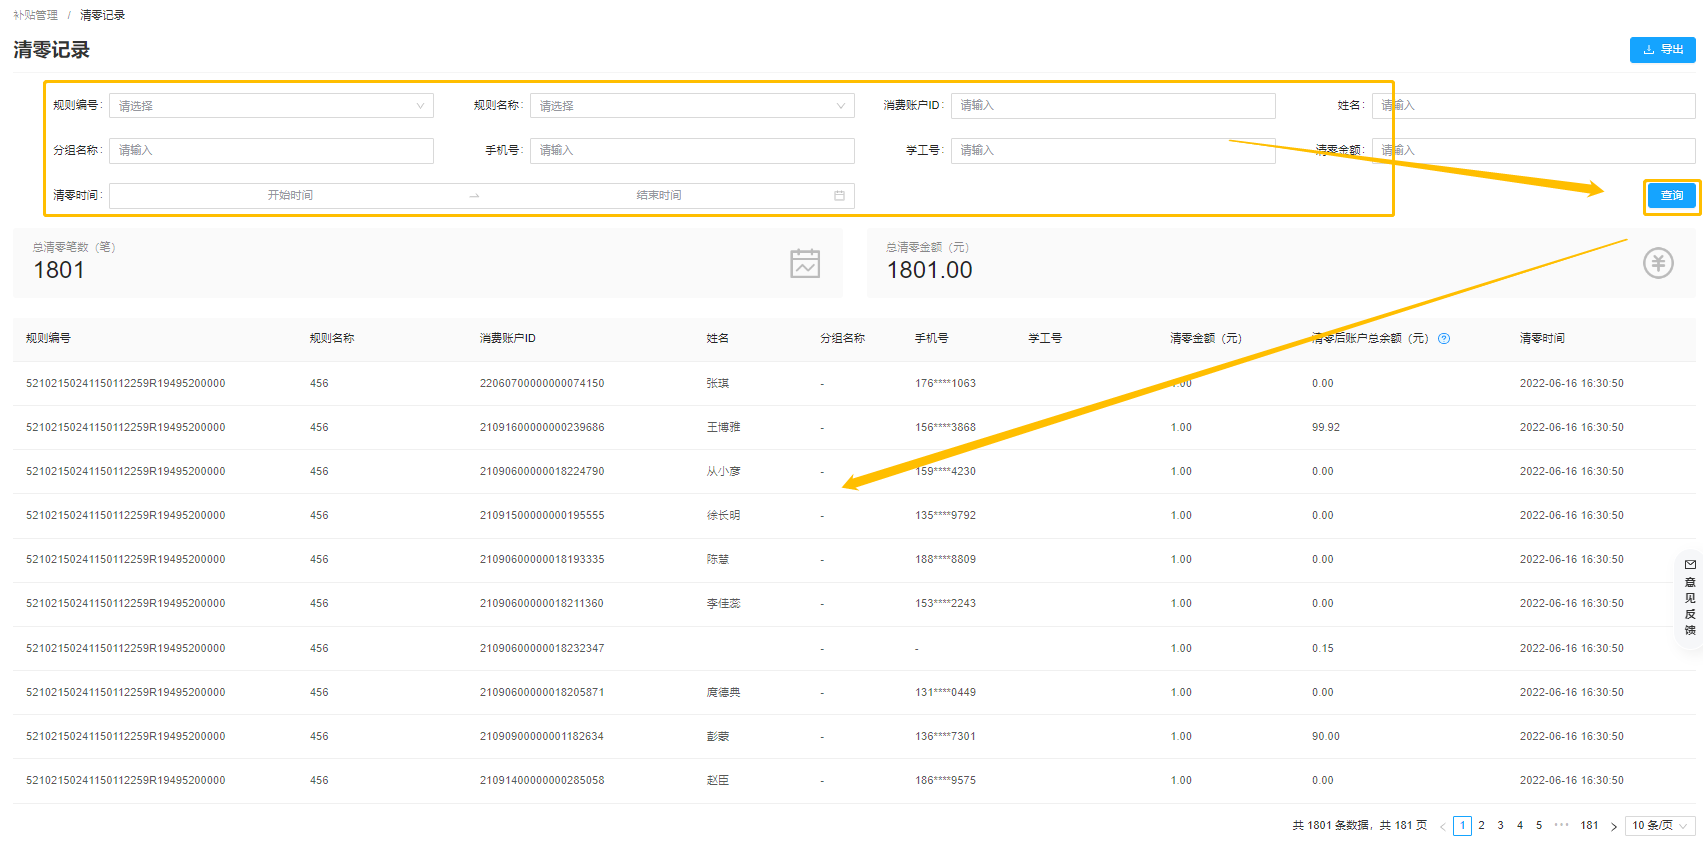The height and width of the screenshot is (844, 1703).
Task: Click the chart icon in 总清零笔数 card
Action: pos(805,263)
